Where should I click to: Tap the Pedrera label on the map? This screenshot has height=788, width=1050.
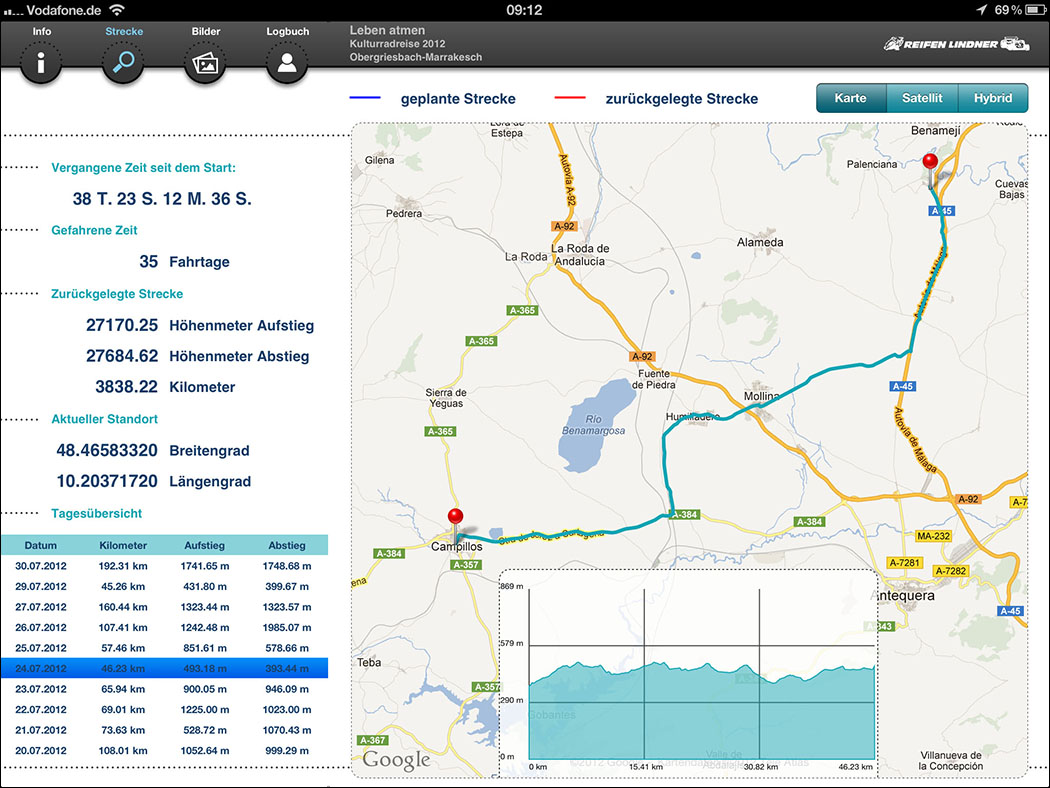point(404,214)
